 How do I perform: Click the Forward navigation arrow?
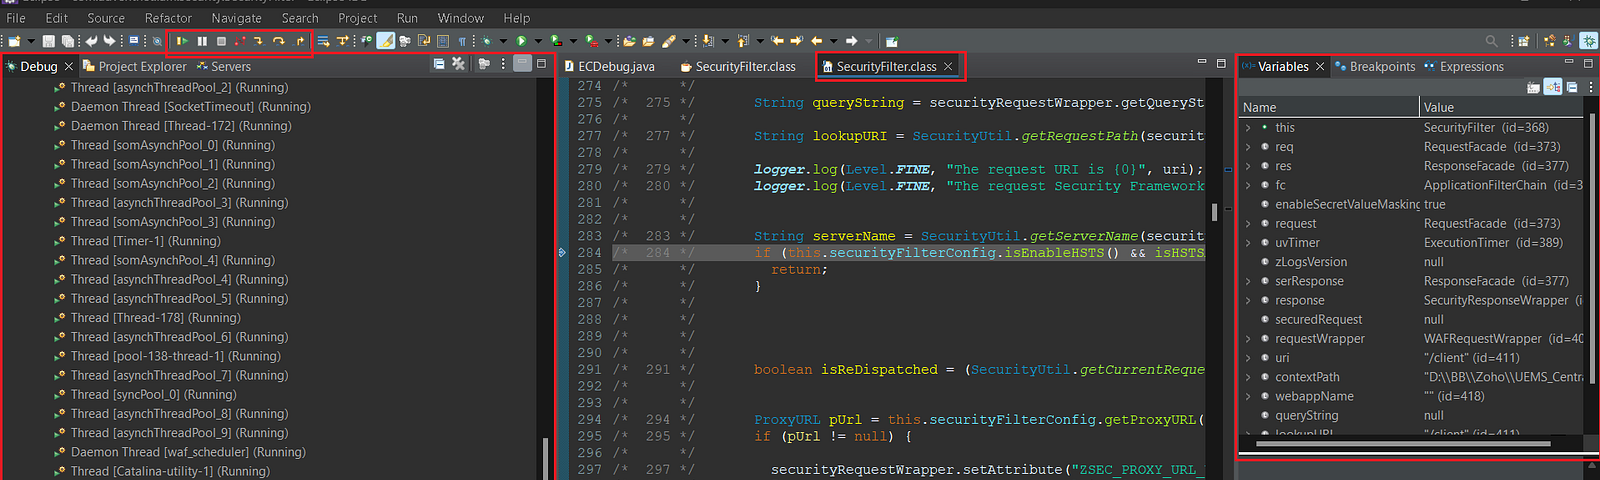click(851, 41)
